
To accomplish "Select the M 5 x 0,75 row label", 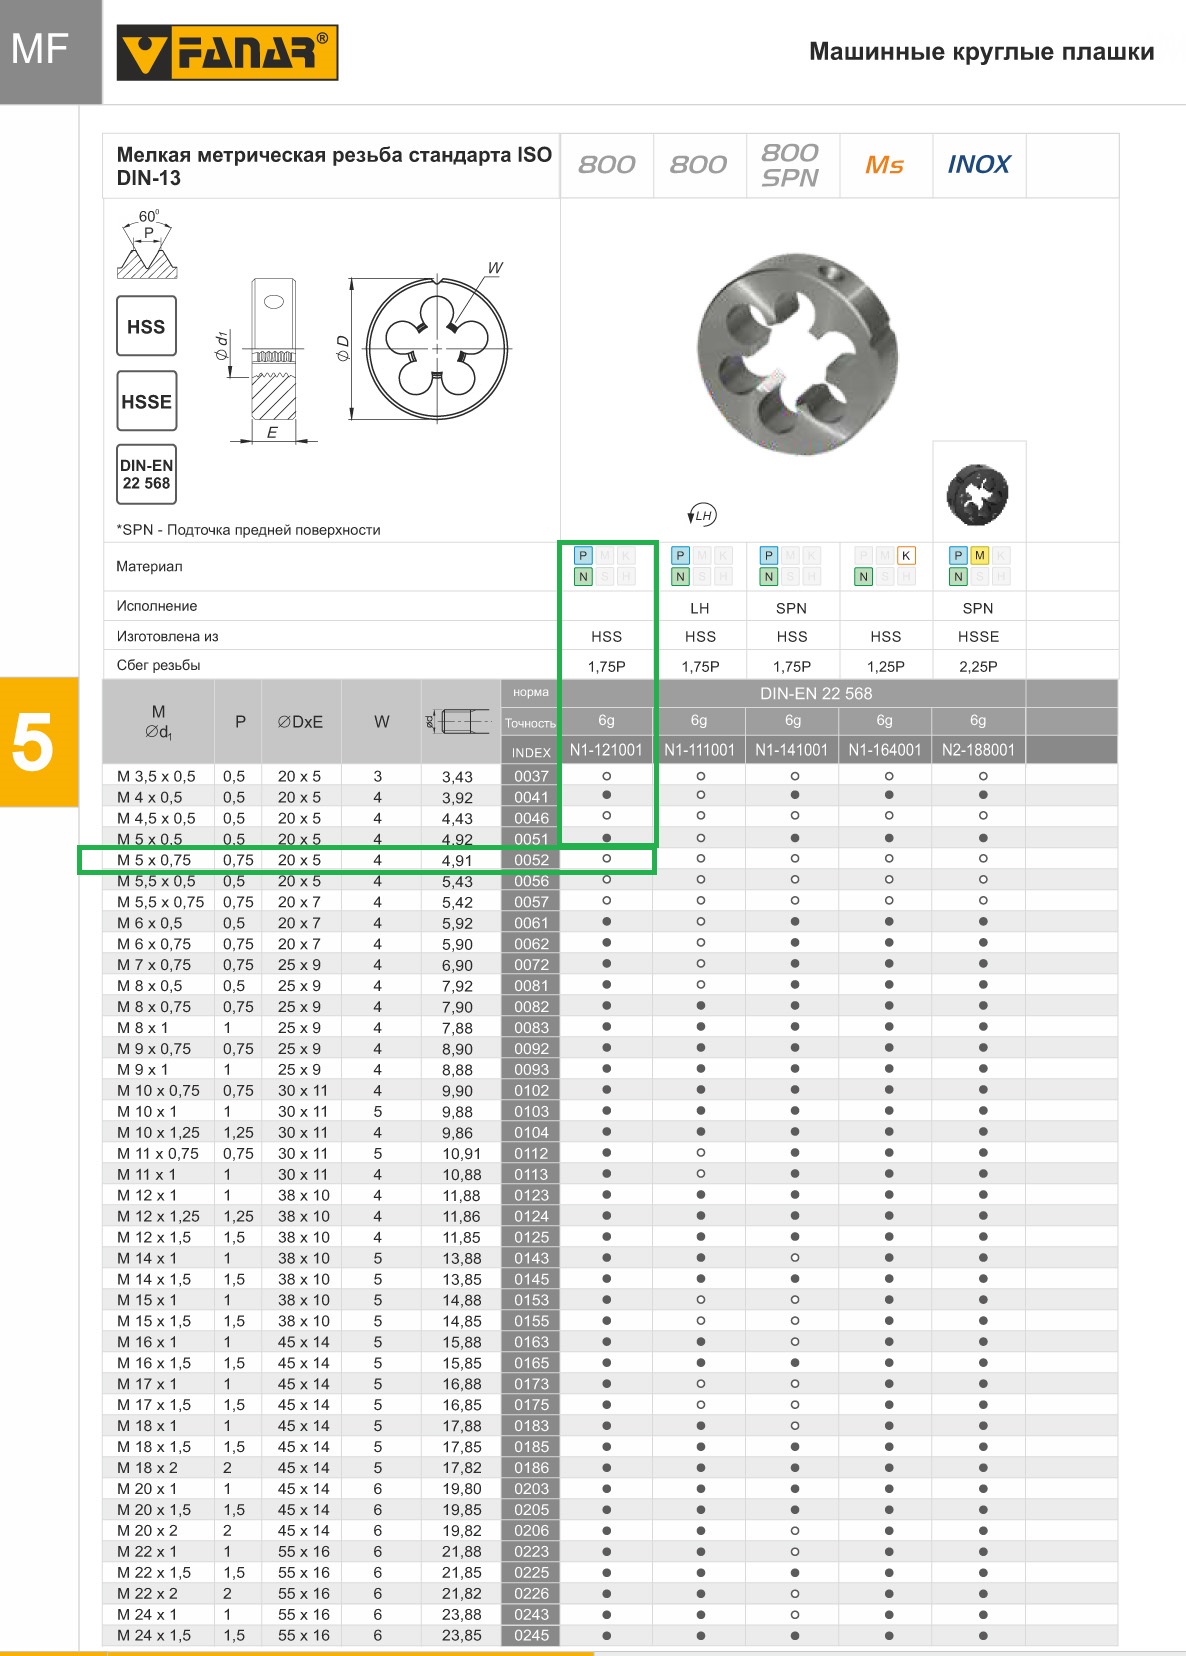I will point(154,860).
